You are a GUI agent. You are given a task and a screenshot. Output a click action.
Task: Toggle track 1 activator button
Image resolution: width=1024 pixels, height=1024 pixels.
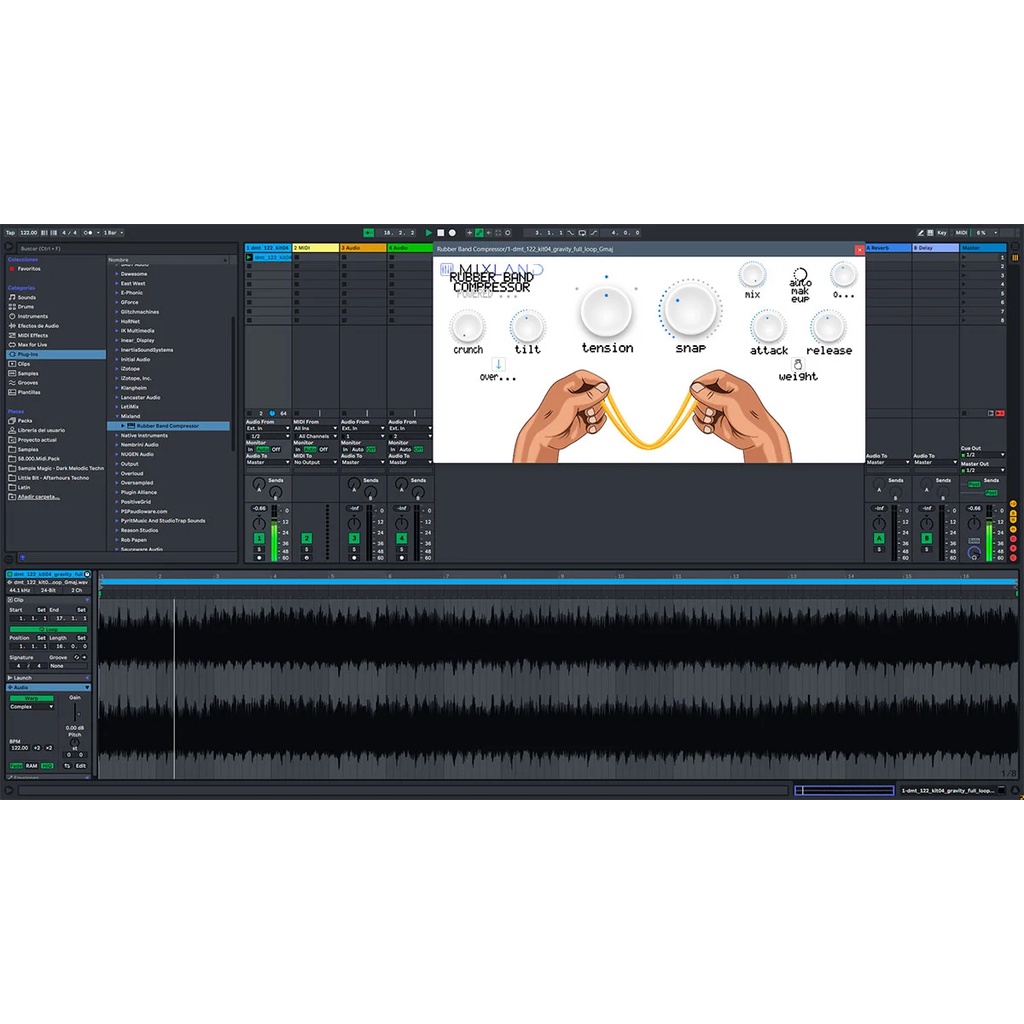pos(259,538)
